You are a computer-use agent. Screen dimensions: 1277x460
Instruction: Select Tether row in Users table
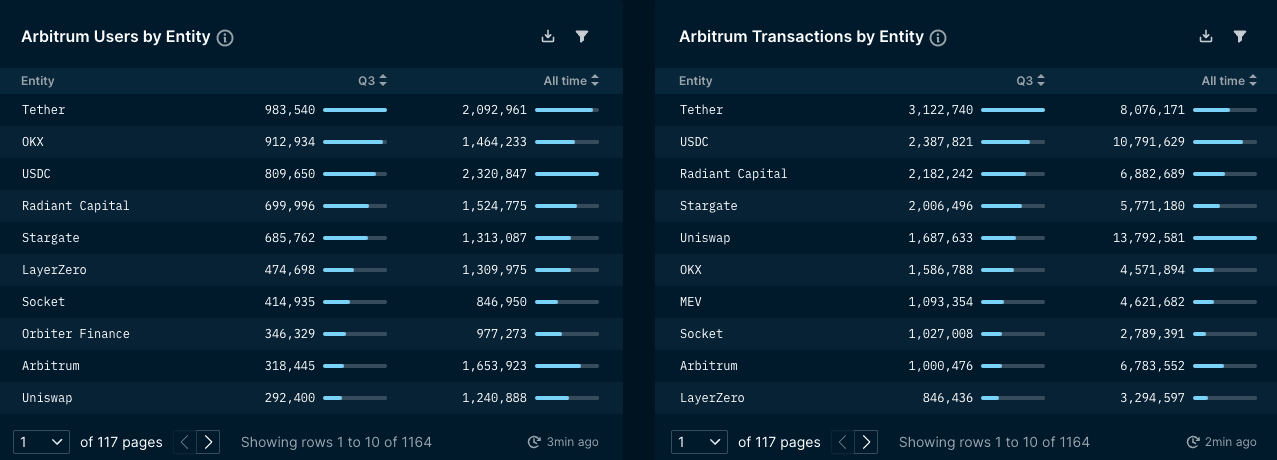click(311, 110)
